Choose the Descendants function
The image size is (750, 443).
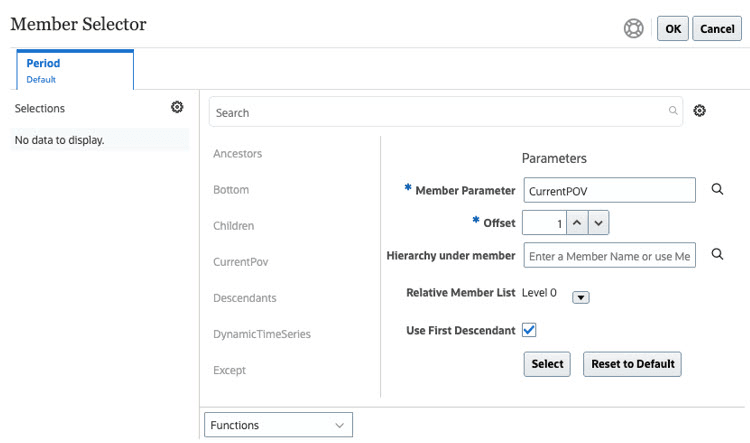click(245, 298)
